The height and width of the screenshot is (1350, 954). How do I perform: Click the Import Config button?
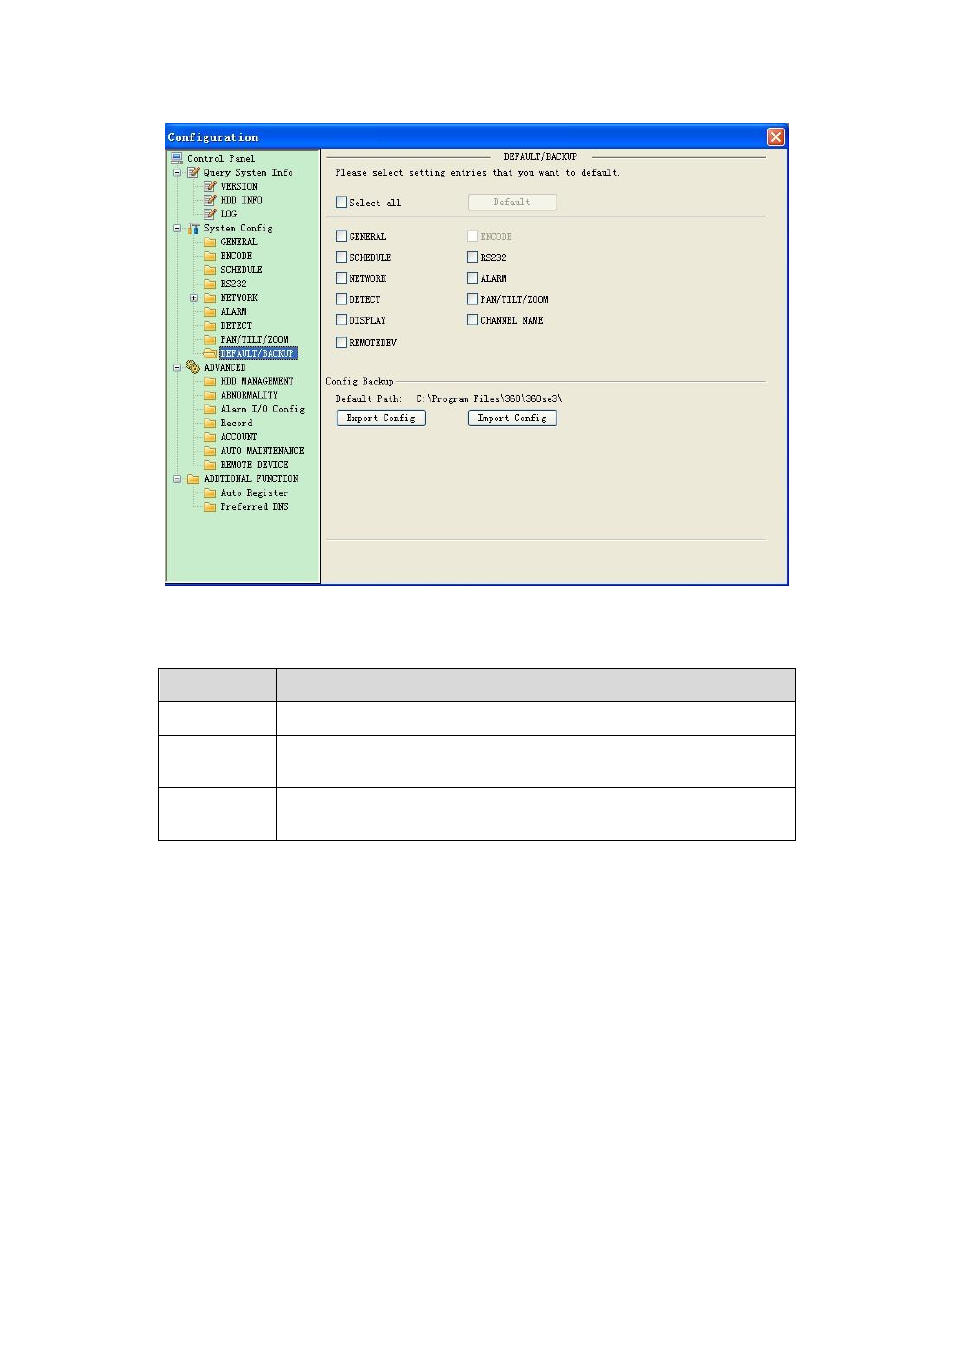pyautogui.click(x=512, y=418)
